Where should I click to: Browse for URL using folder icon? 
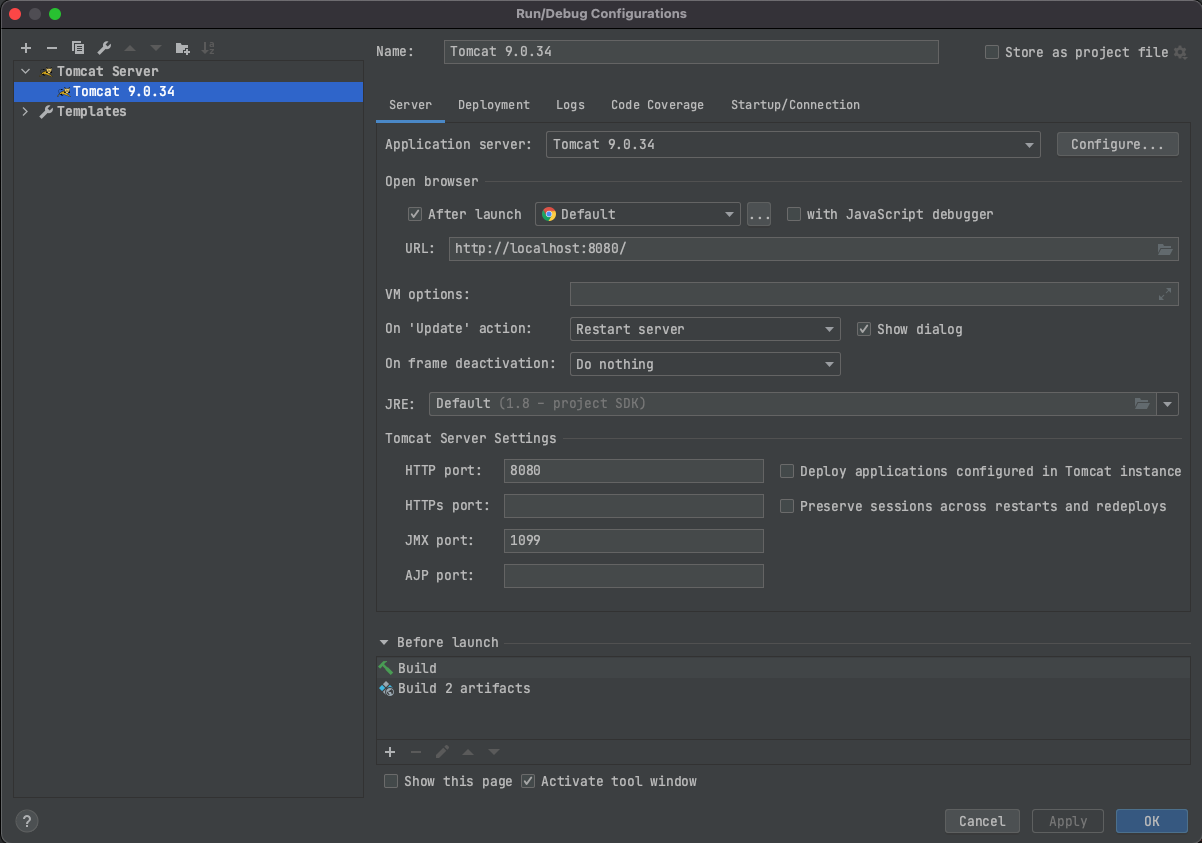point(1165,249)
